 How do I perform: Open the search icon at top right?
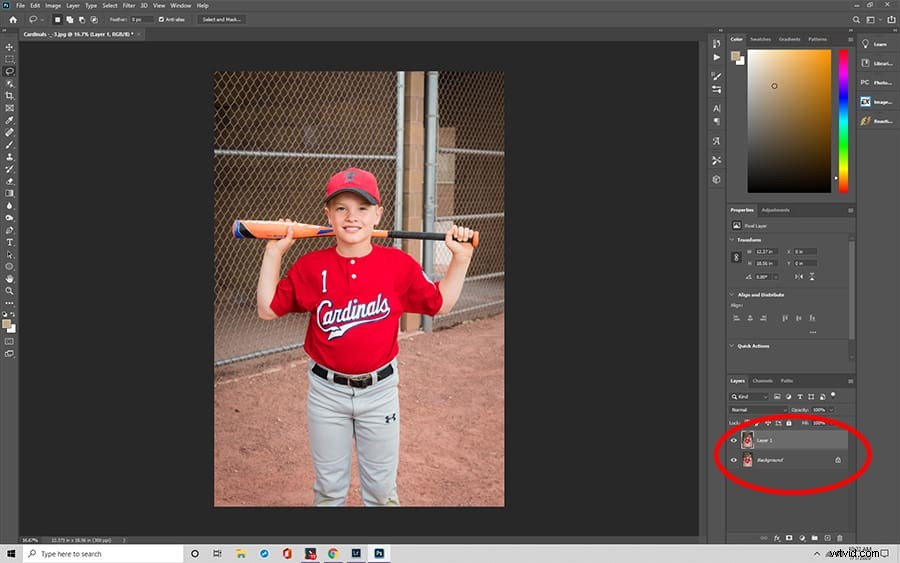856,20
